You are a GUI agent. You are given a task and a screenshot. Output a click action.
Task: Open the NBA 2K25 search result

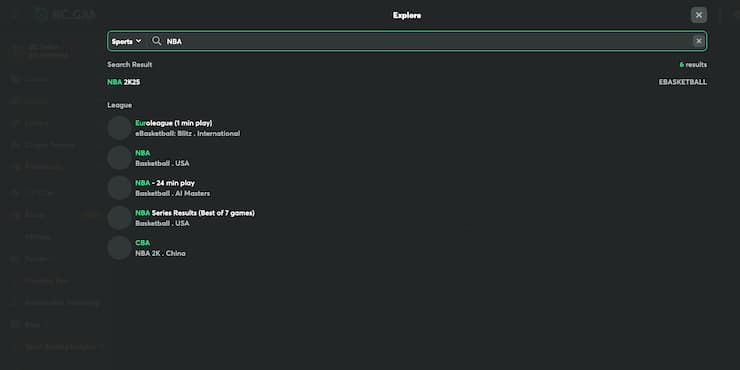124,82
